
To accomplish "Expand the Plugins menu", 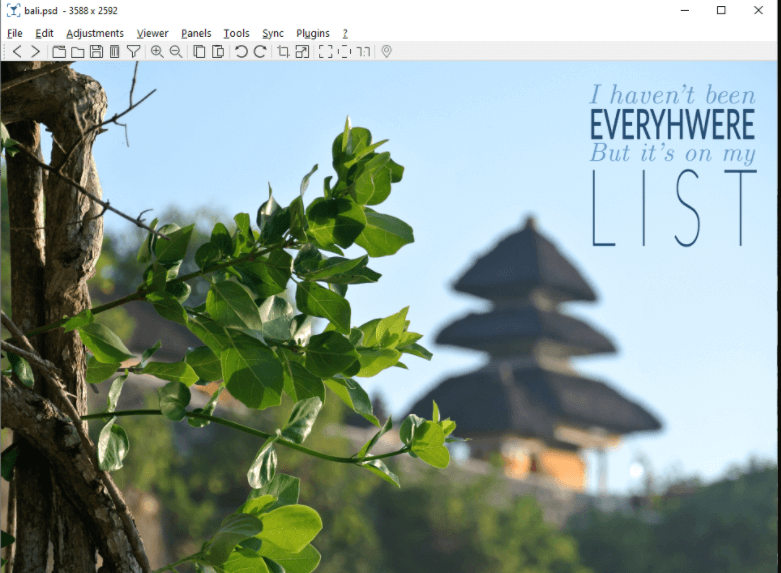I will pos(313,33).
